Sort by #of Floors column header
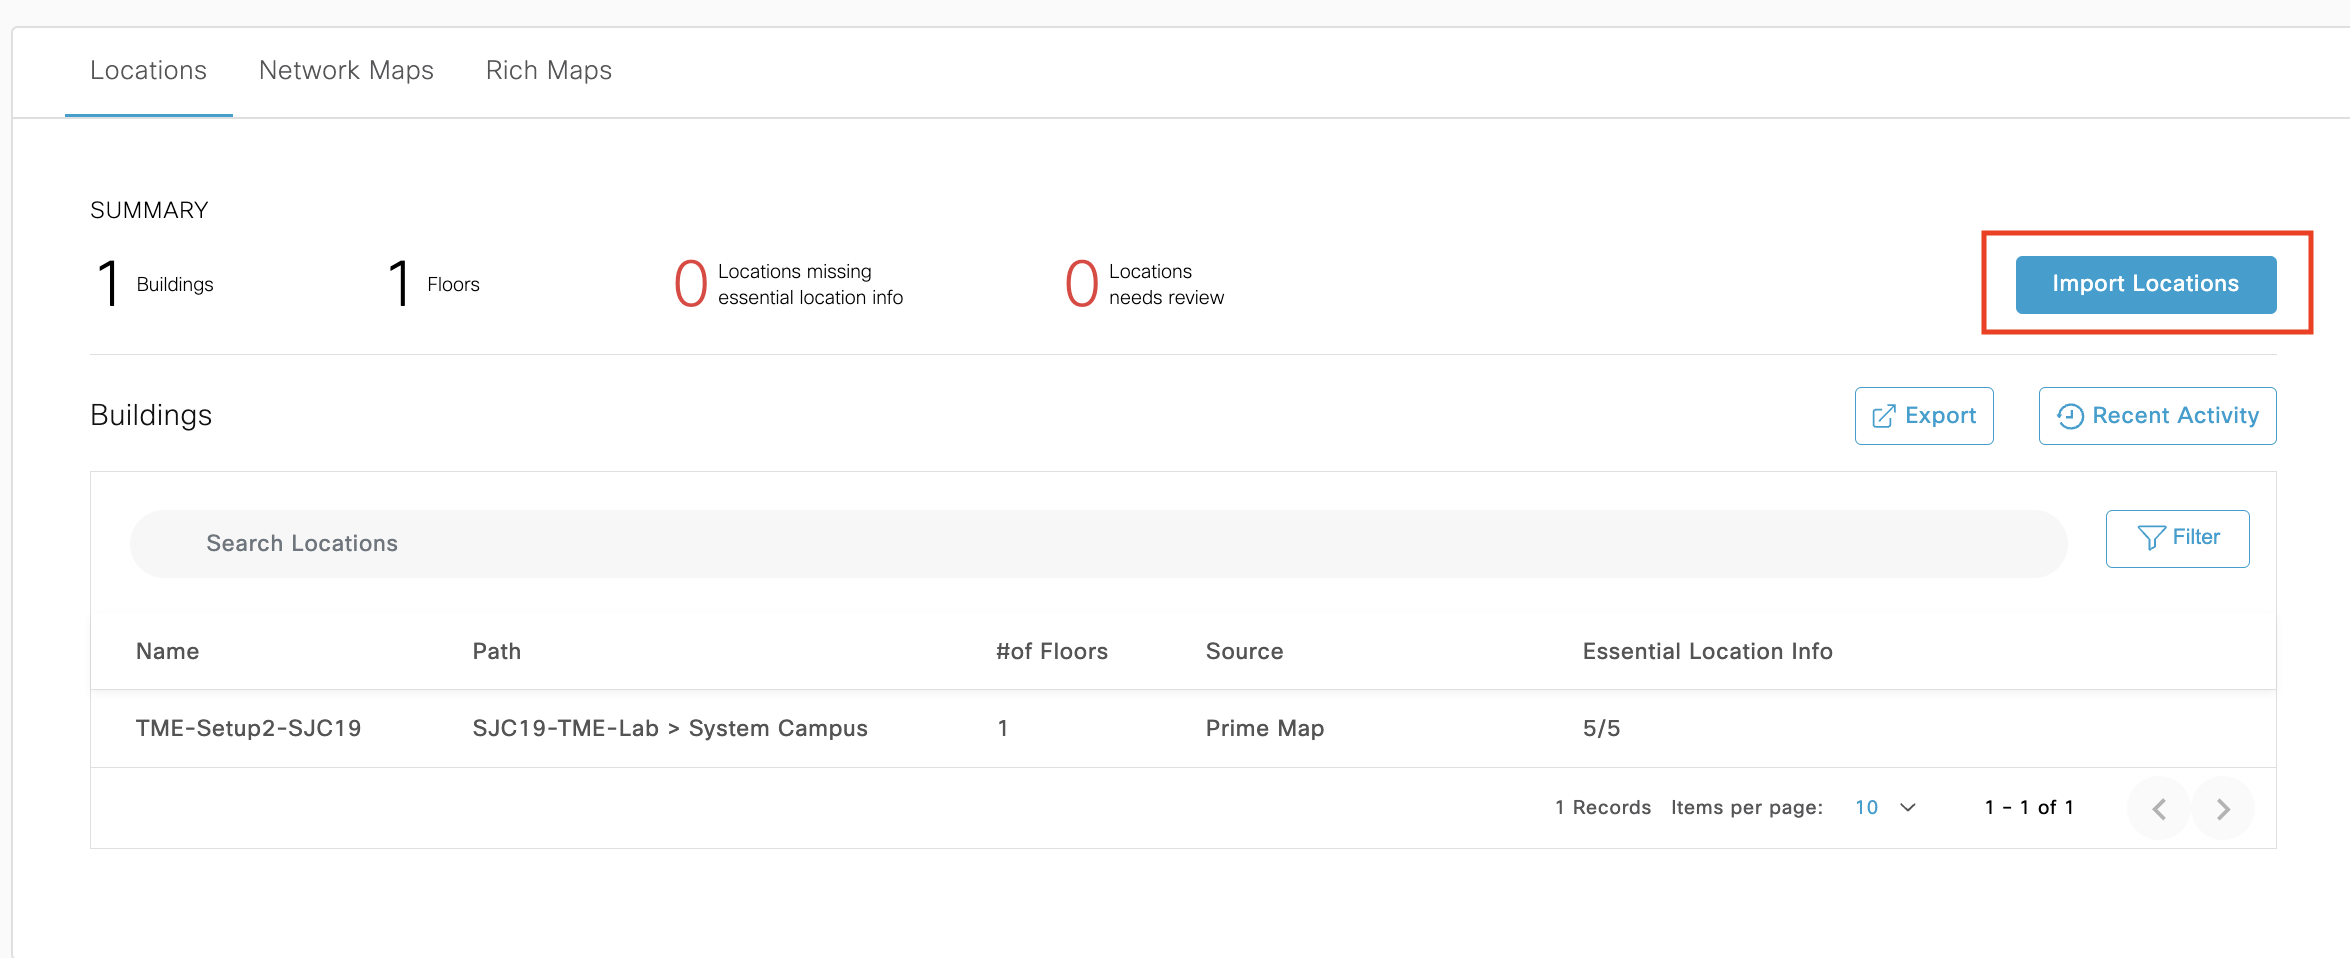Image resolution: width=2350 pixels, height=958 pixels. tap(1051, 651)
